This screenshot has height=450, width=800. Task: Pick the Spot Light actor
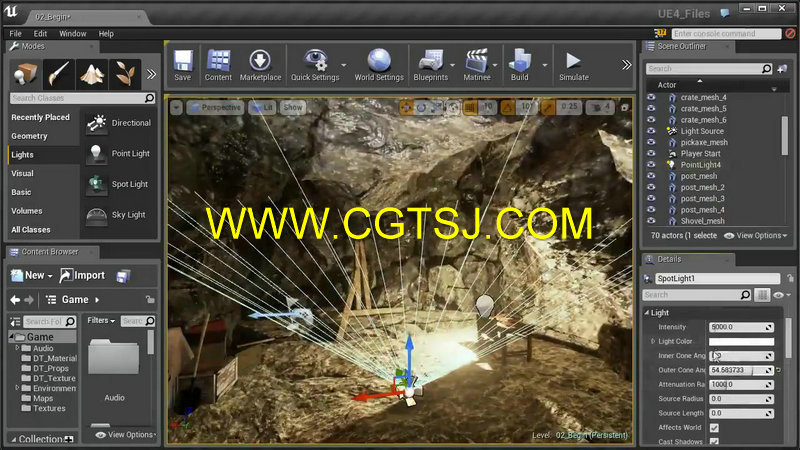click(119, 184)
